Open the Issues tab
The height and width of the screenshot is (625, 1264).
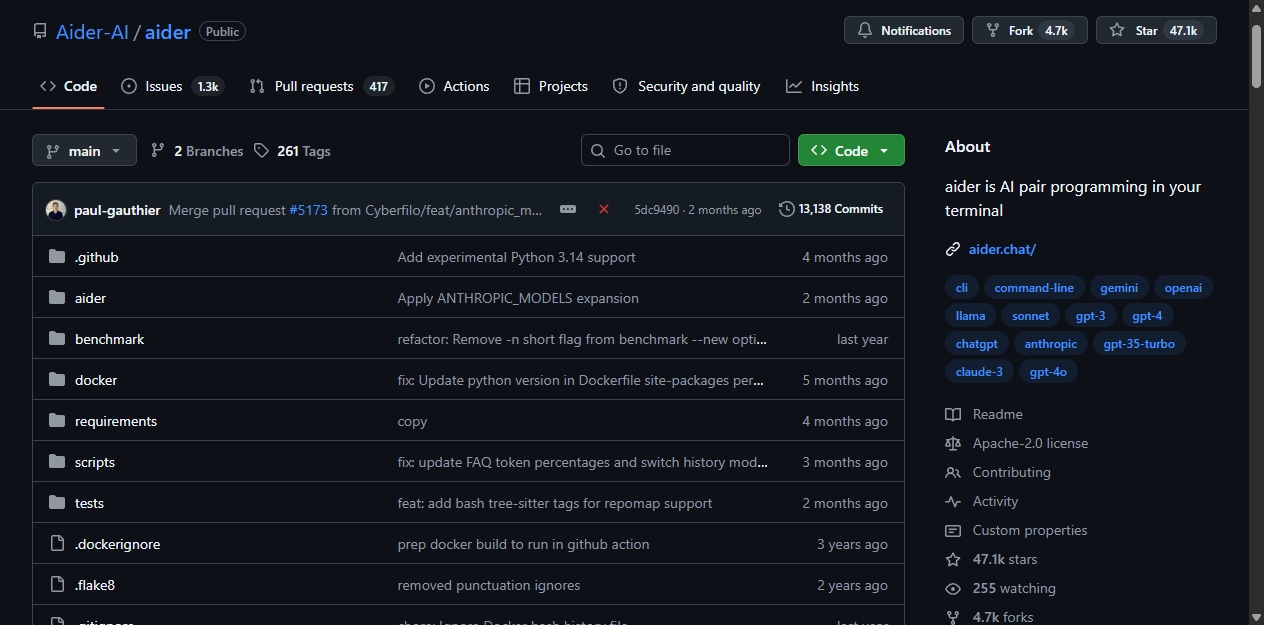pyautogui.click(x=171, y=86)
